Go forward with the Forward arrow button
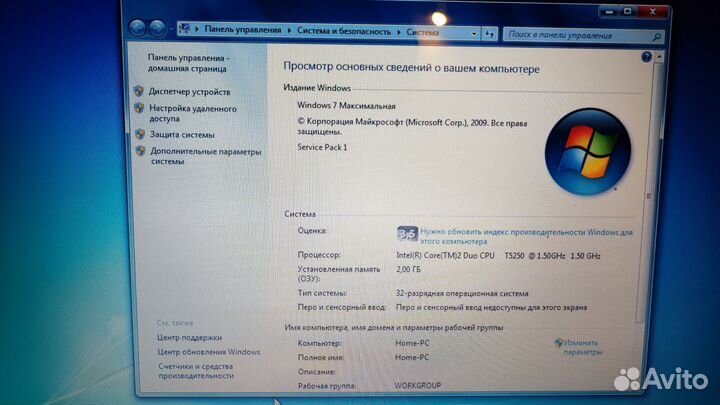This screenshot has height=405, width=720. pos(158,28)
